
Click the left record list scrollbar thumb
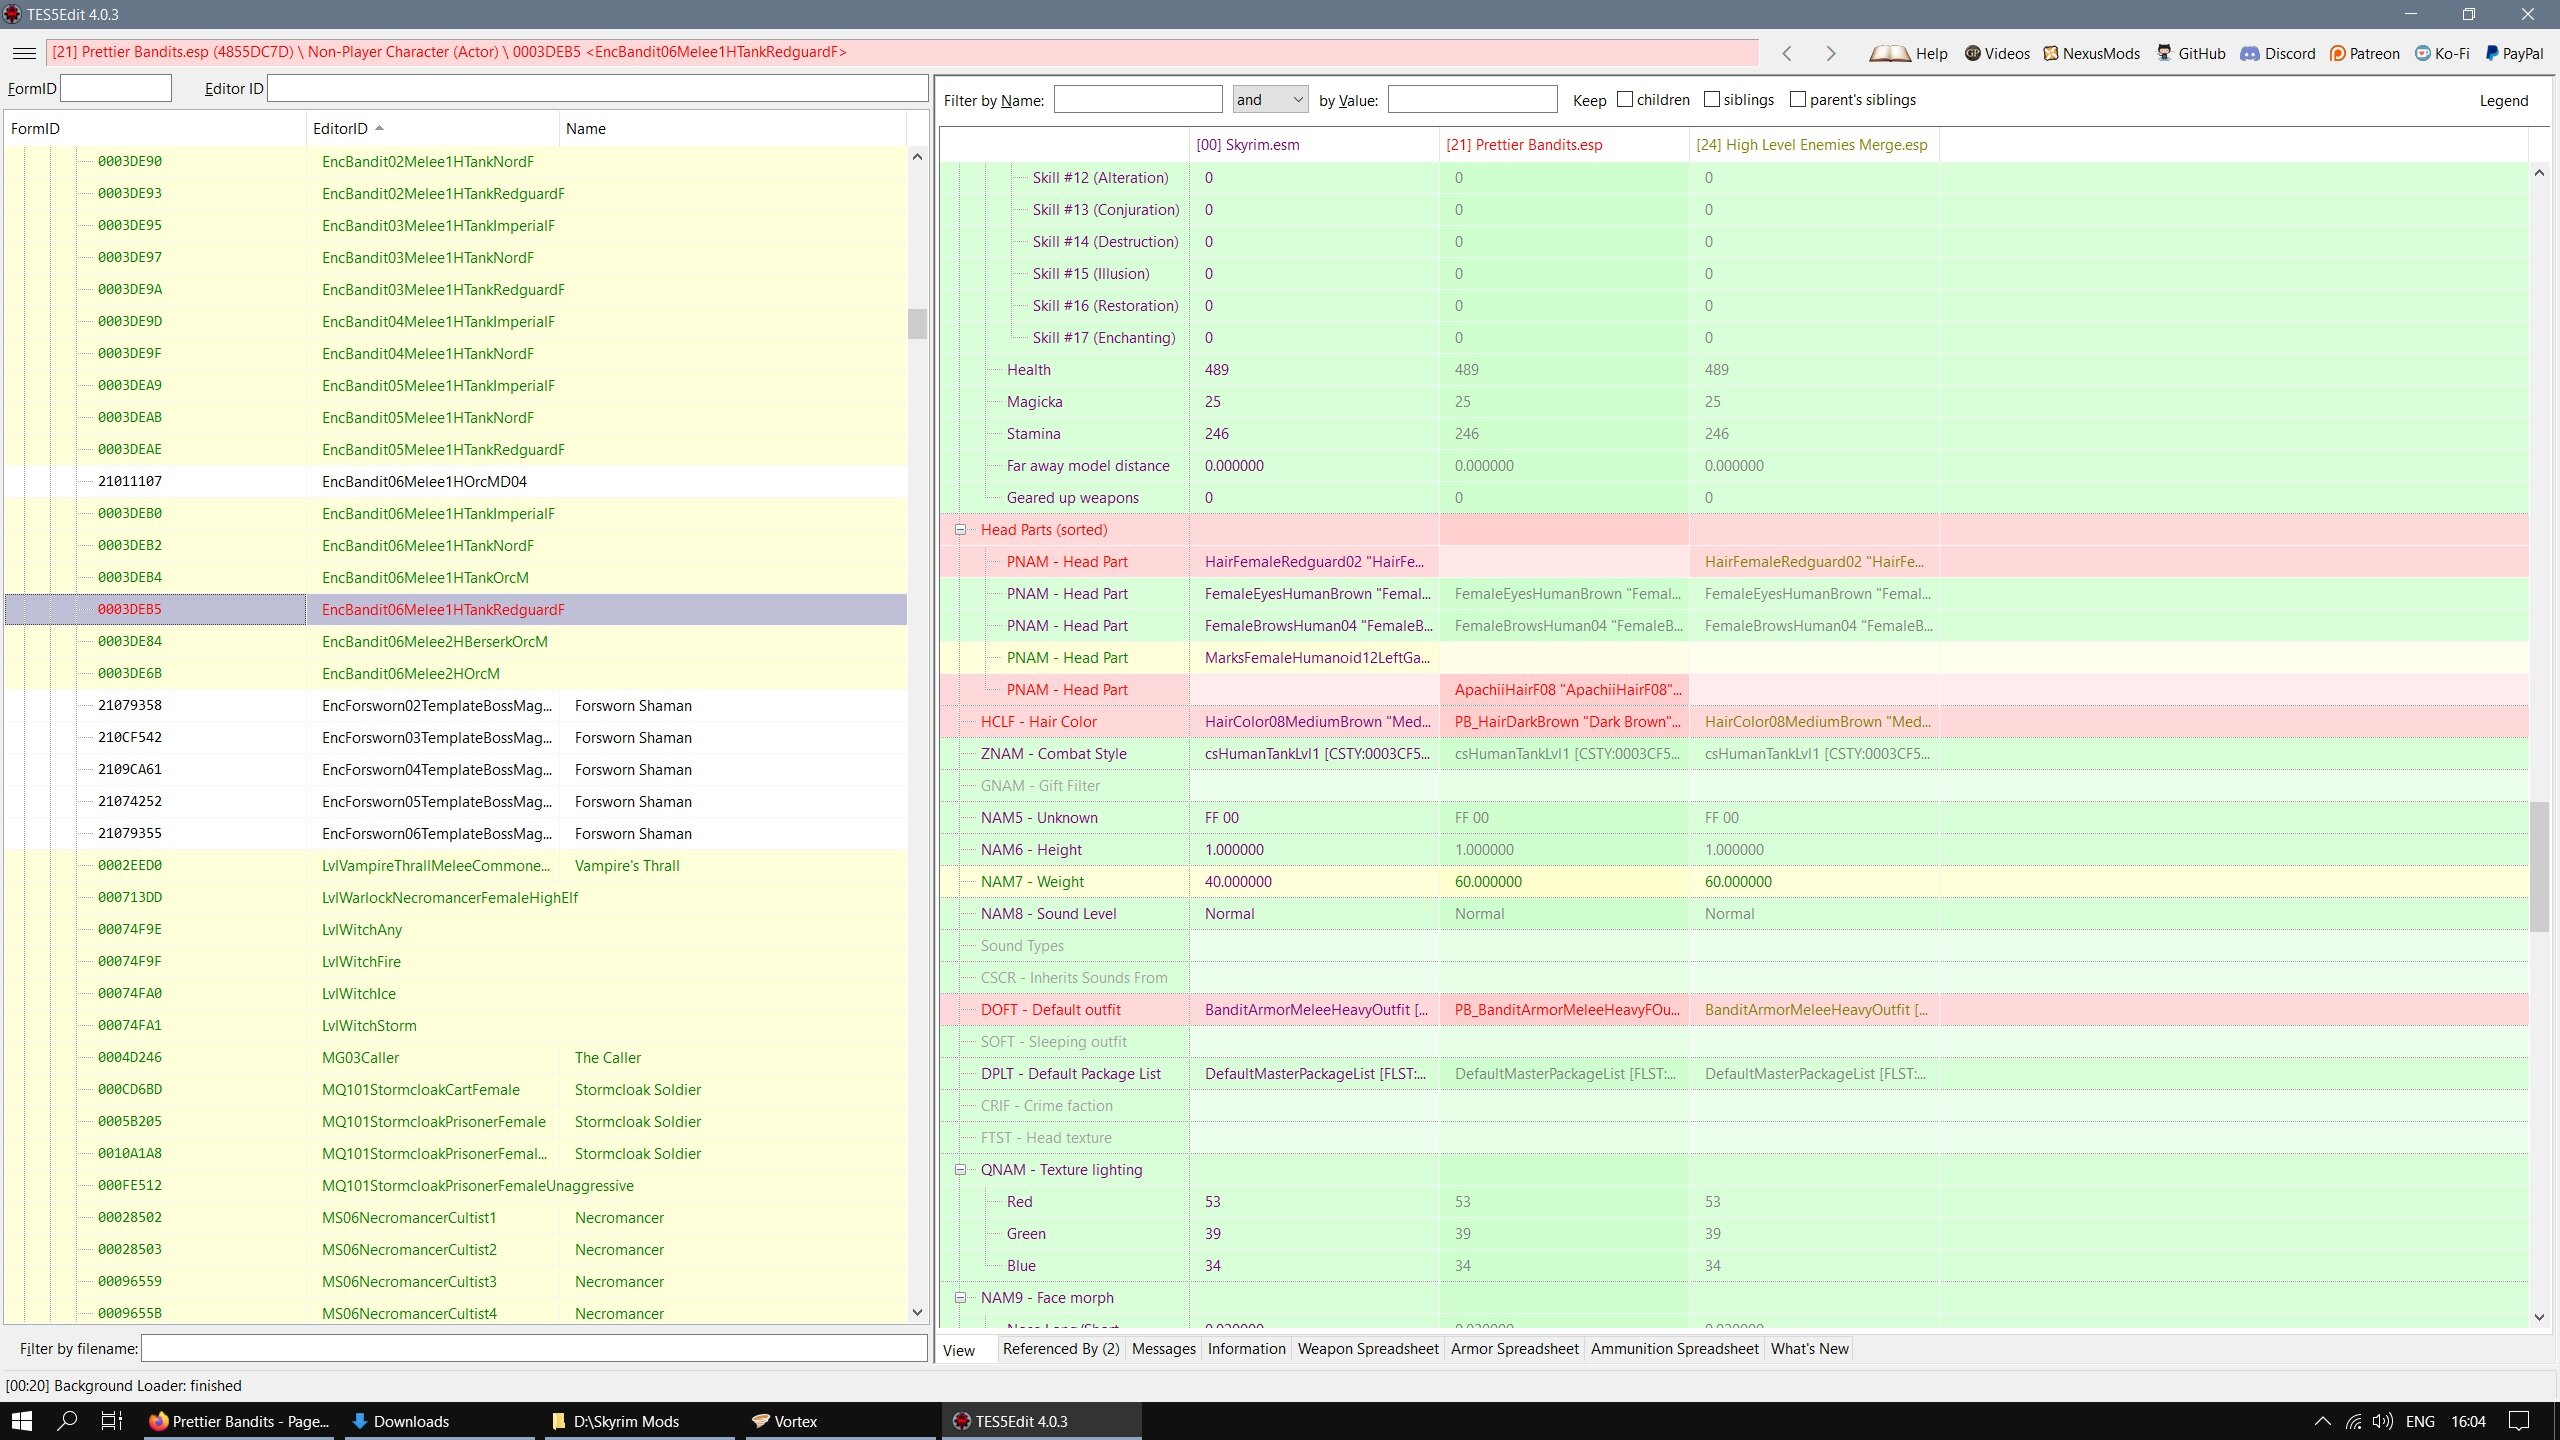917,323
